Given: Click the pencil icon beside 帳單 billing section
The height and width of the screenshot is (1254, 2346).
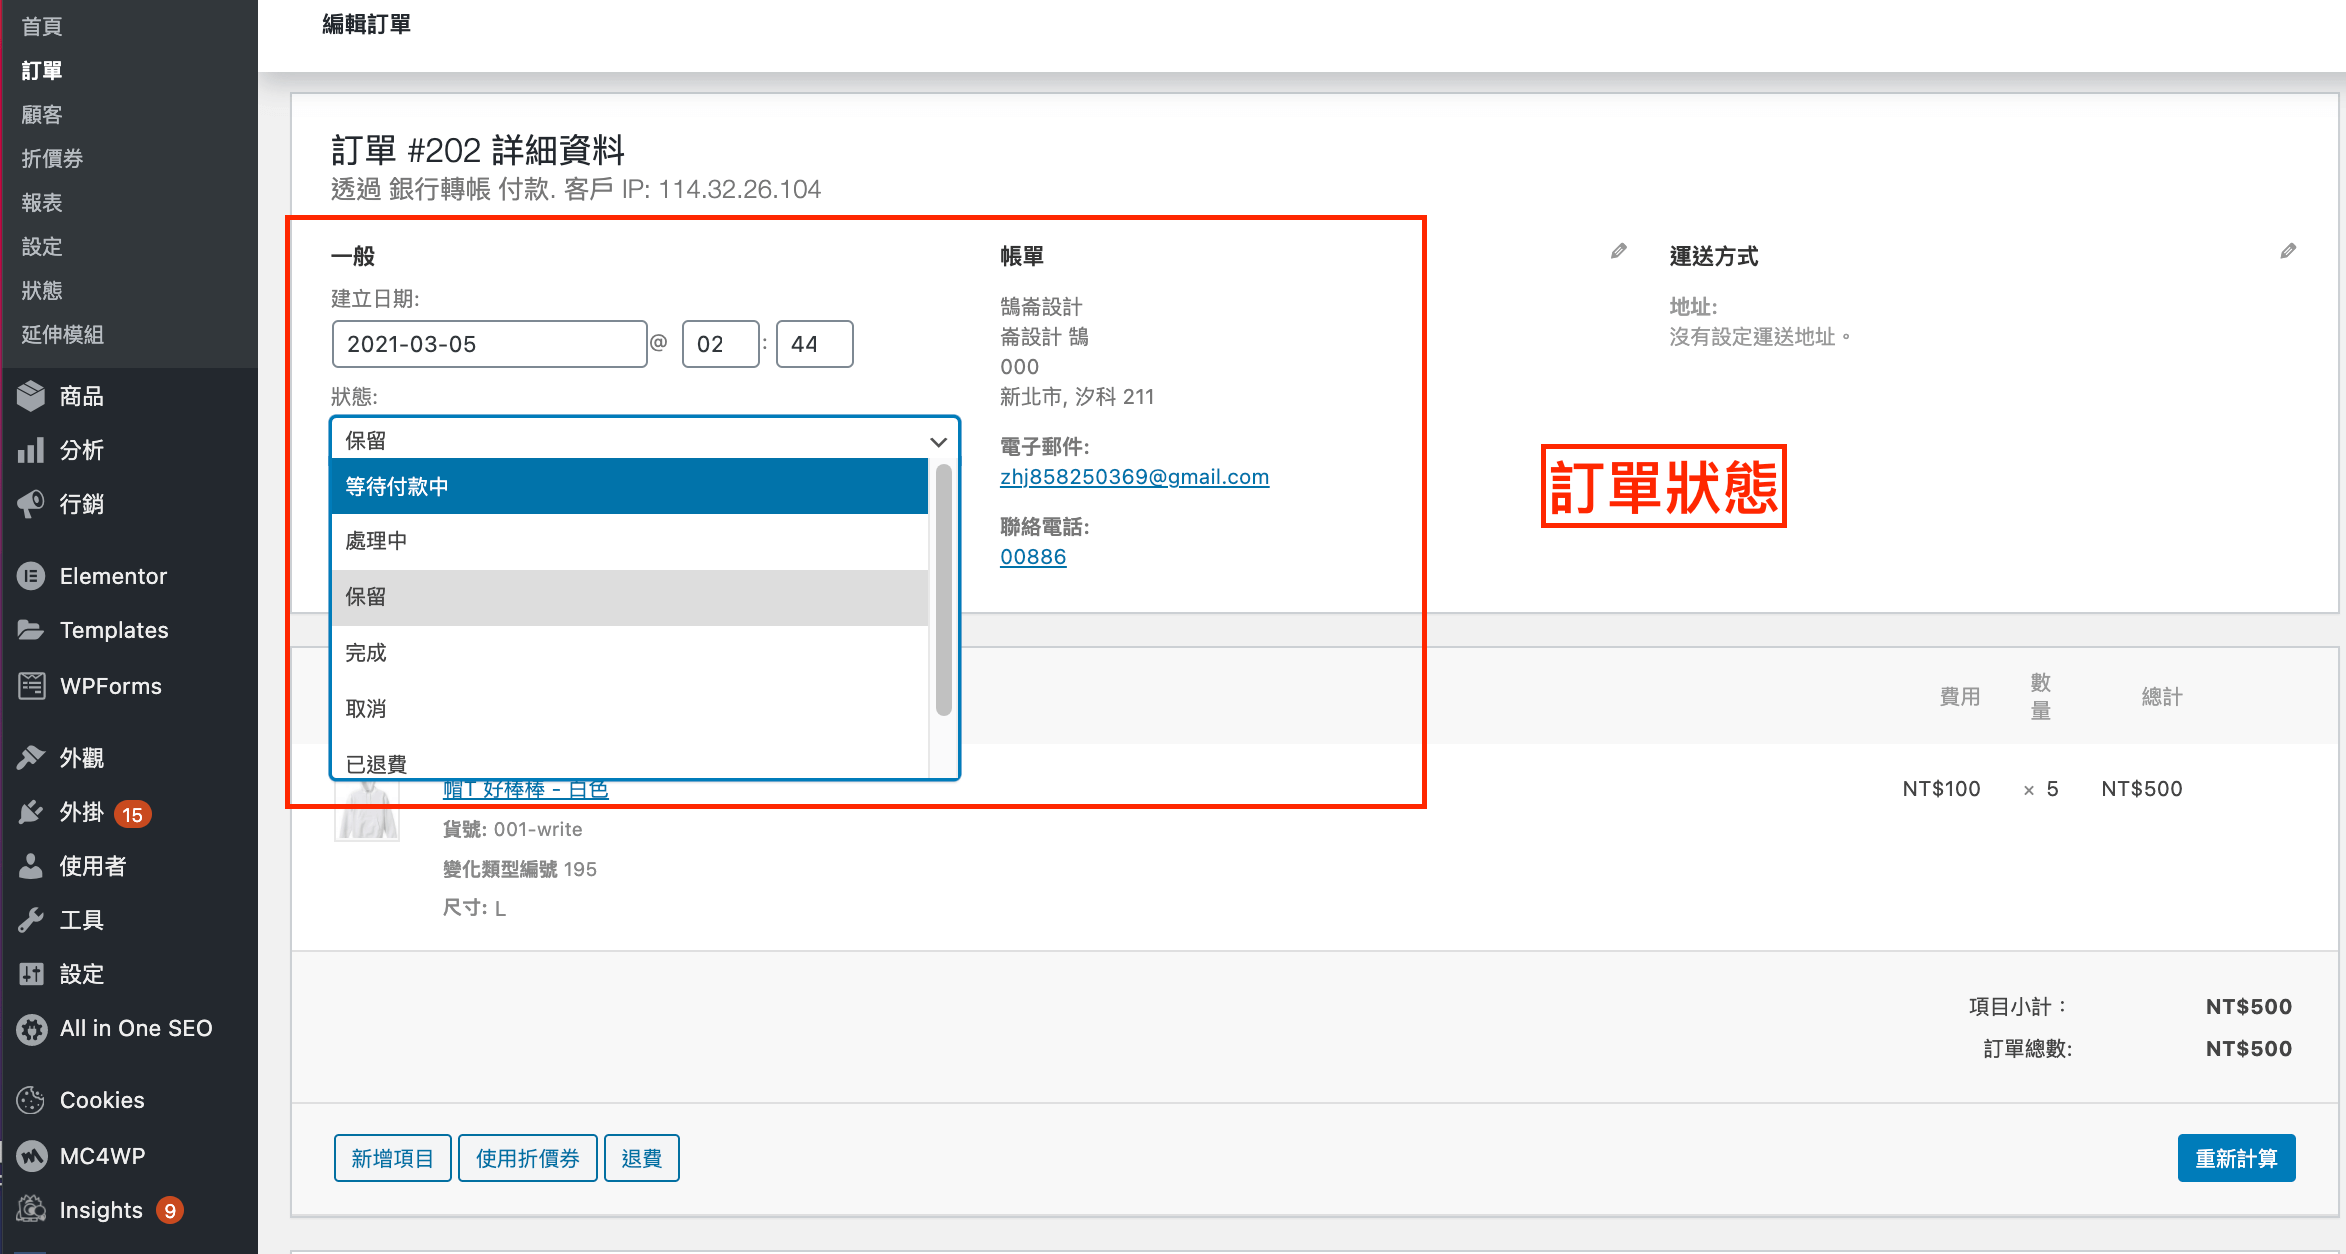Looking at the screenshot, I should point(1618,251).
